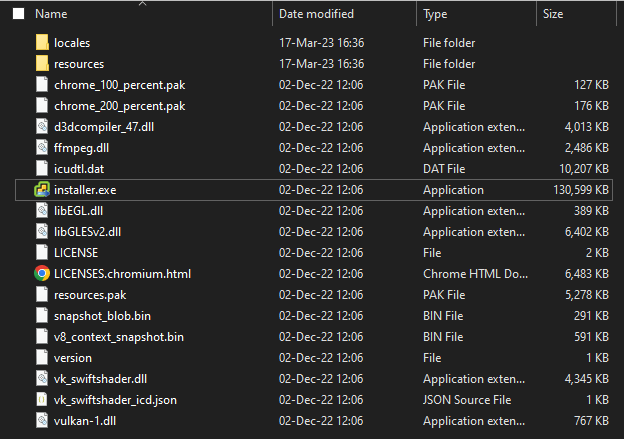Viewport: 624px width, 439px height.
Task: Sort files by Size column
Action: point(553,14)
